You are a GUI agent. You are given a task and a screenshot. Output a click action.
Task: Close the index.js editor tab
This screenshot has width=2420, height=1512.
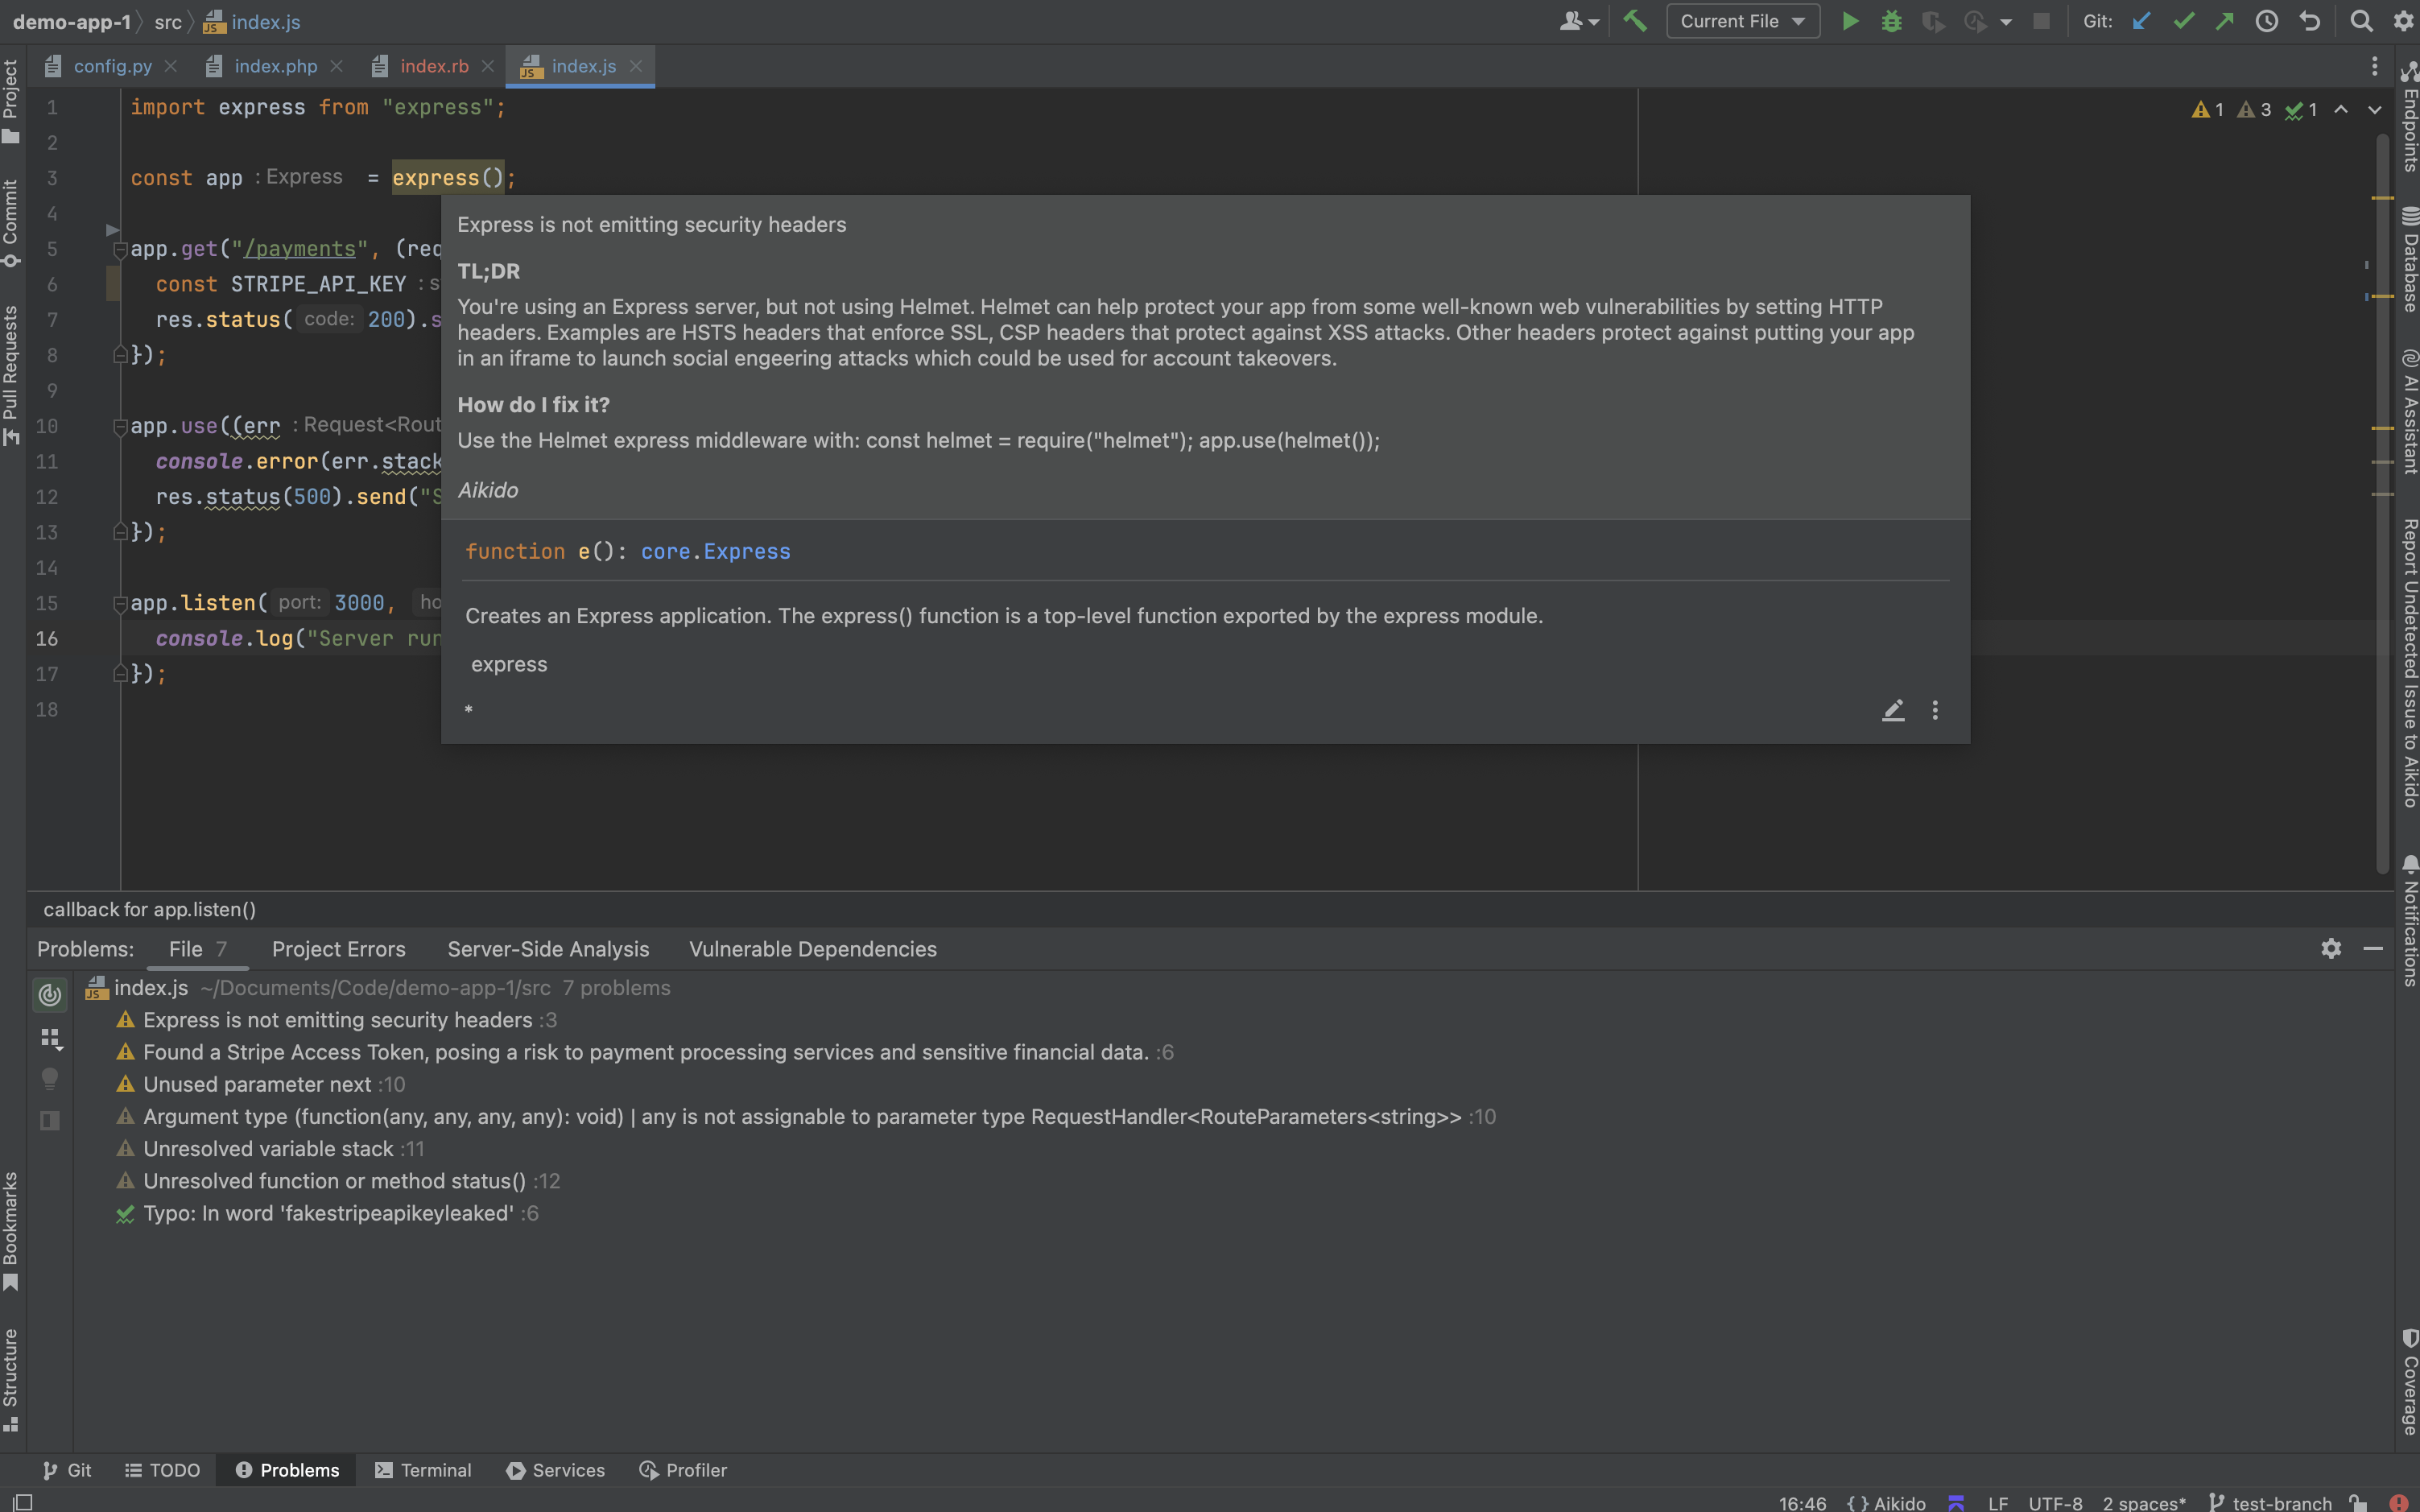[x=636, y=66]
